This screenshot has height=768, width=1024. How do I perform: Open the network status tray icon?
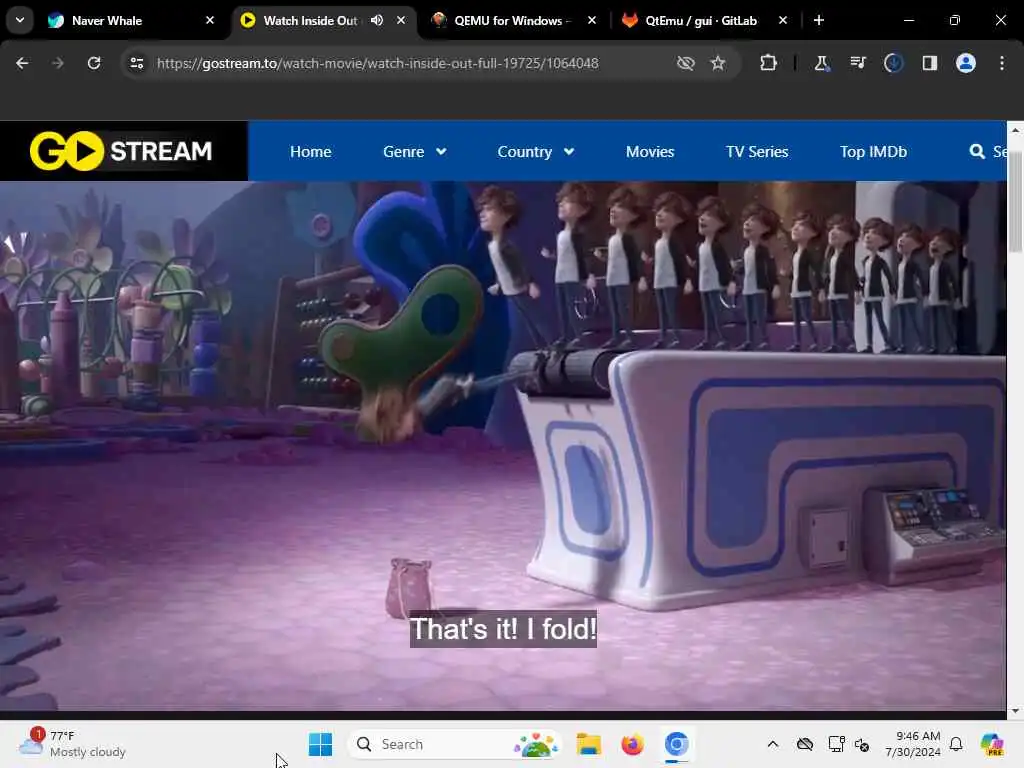coord(836,744)
